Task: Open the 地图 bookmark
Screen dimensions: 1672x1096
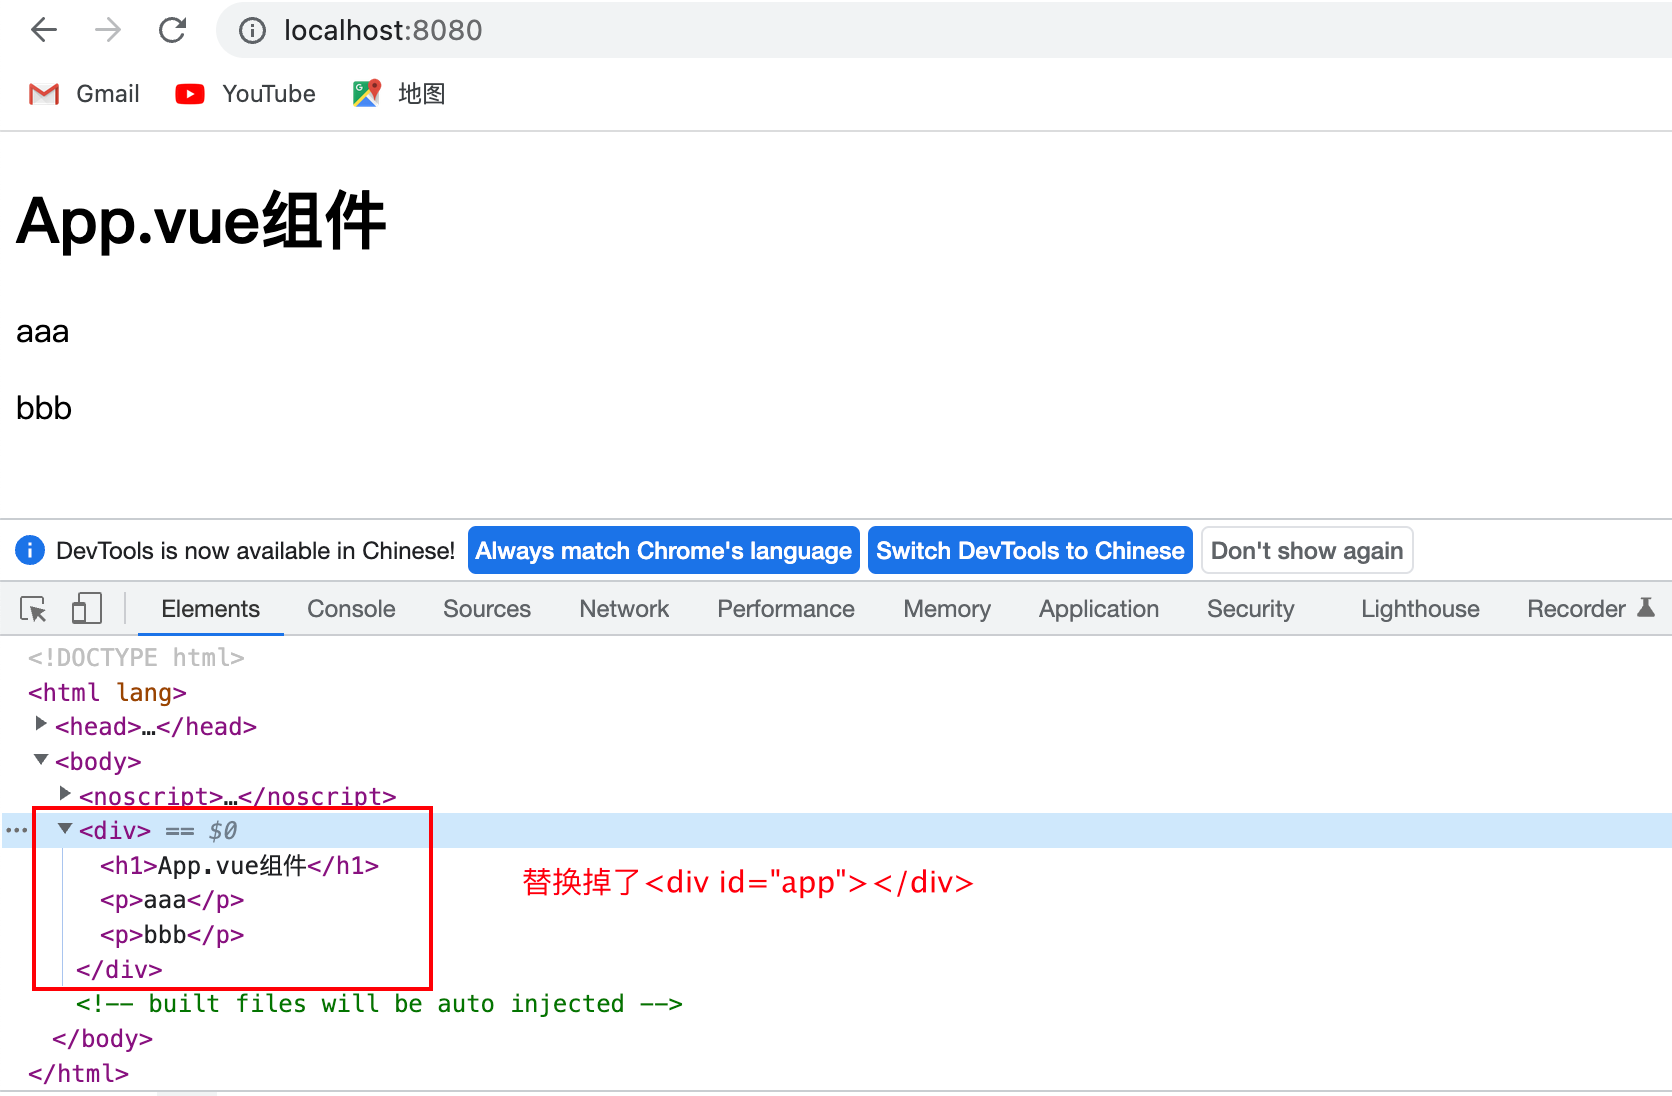Action: click(397, 93)
